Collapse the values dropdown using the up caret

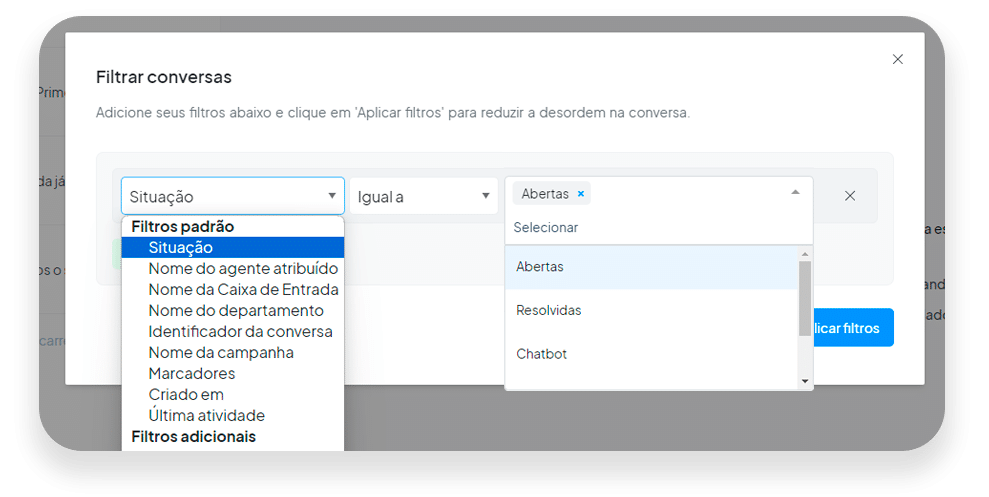pyautogui.click(x=795, y=192)
